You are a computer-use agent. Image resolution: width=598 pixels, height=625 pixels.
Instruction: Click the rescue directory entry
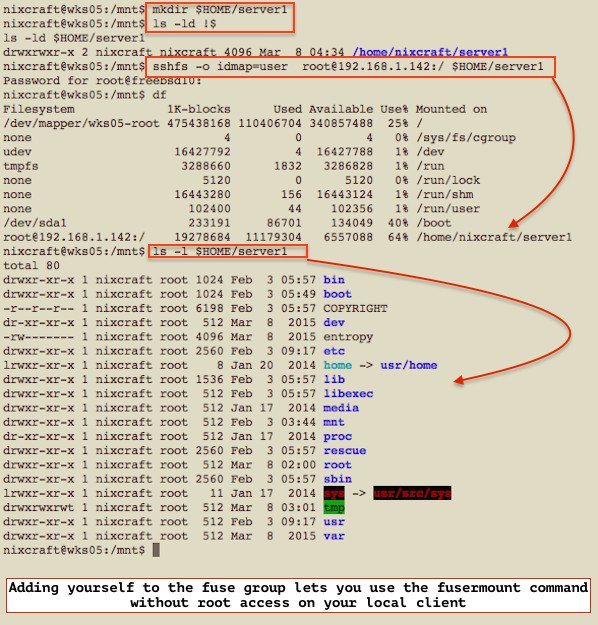[x=344, y=451]
